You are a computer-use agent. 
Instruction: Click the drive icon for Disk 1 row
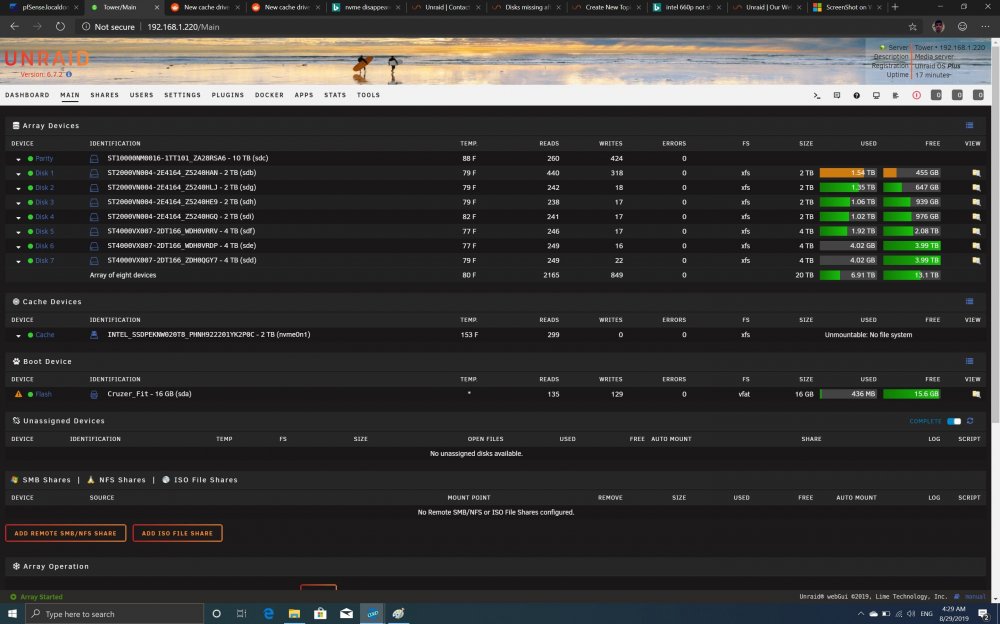[x=94, y=173]
